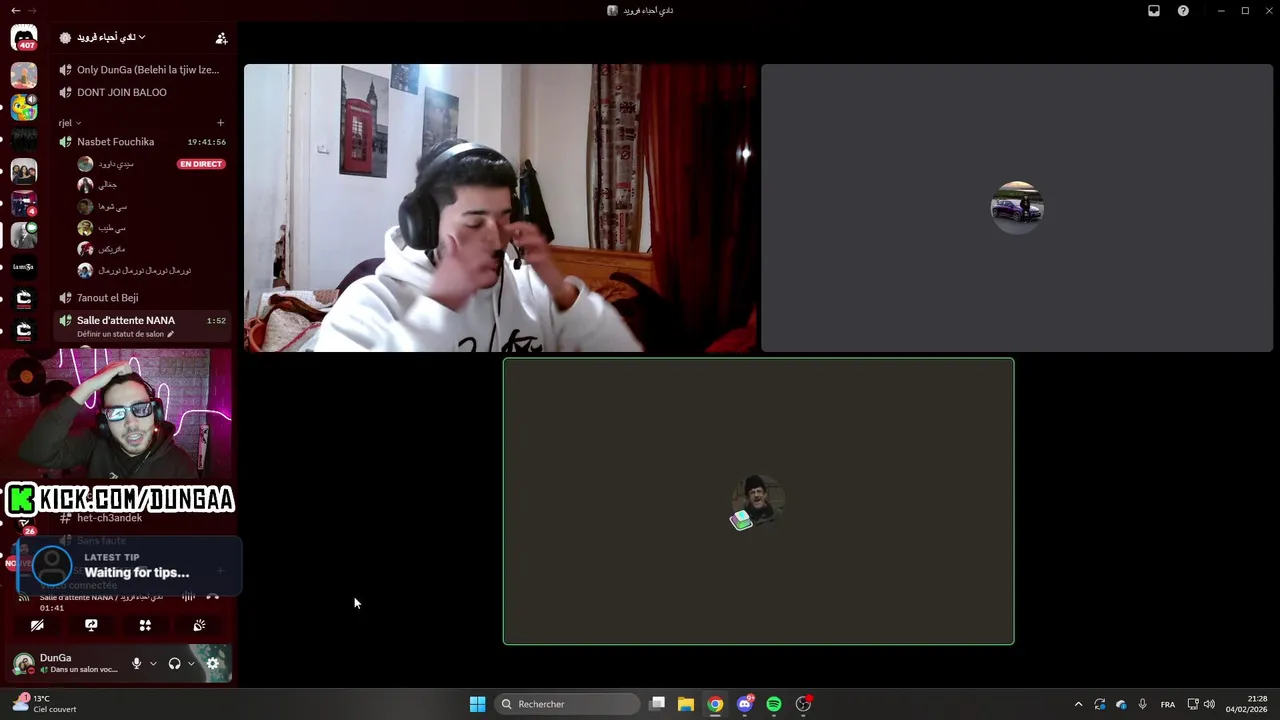1280x720 pixels.
Task: Open OBS Studio from taskbar
Action: pos(803,704)
